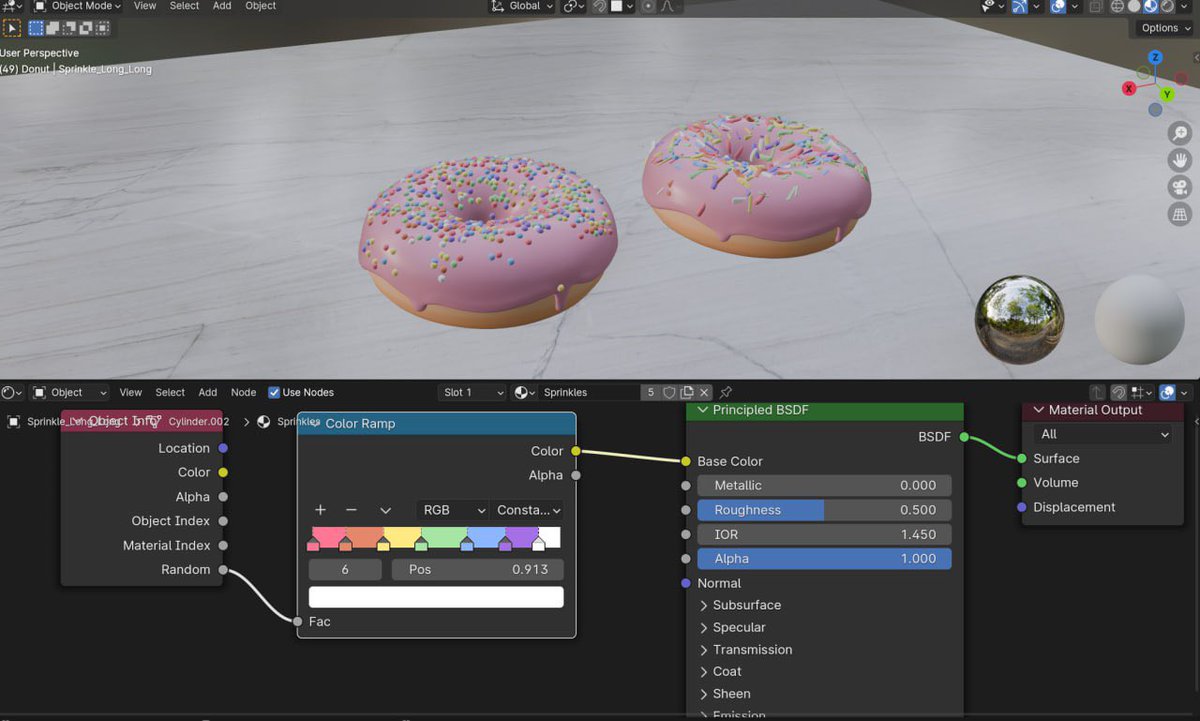The height and width of the screenshot is (721, 1200).
Task: Click the Z axis on the navigation gizmo
Action: click(x=1155, y=57)
